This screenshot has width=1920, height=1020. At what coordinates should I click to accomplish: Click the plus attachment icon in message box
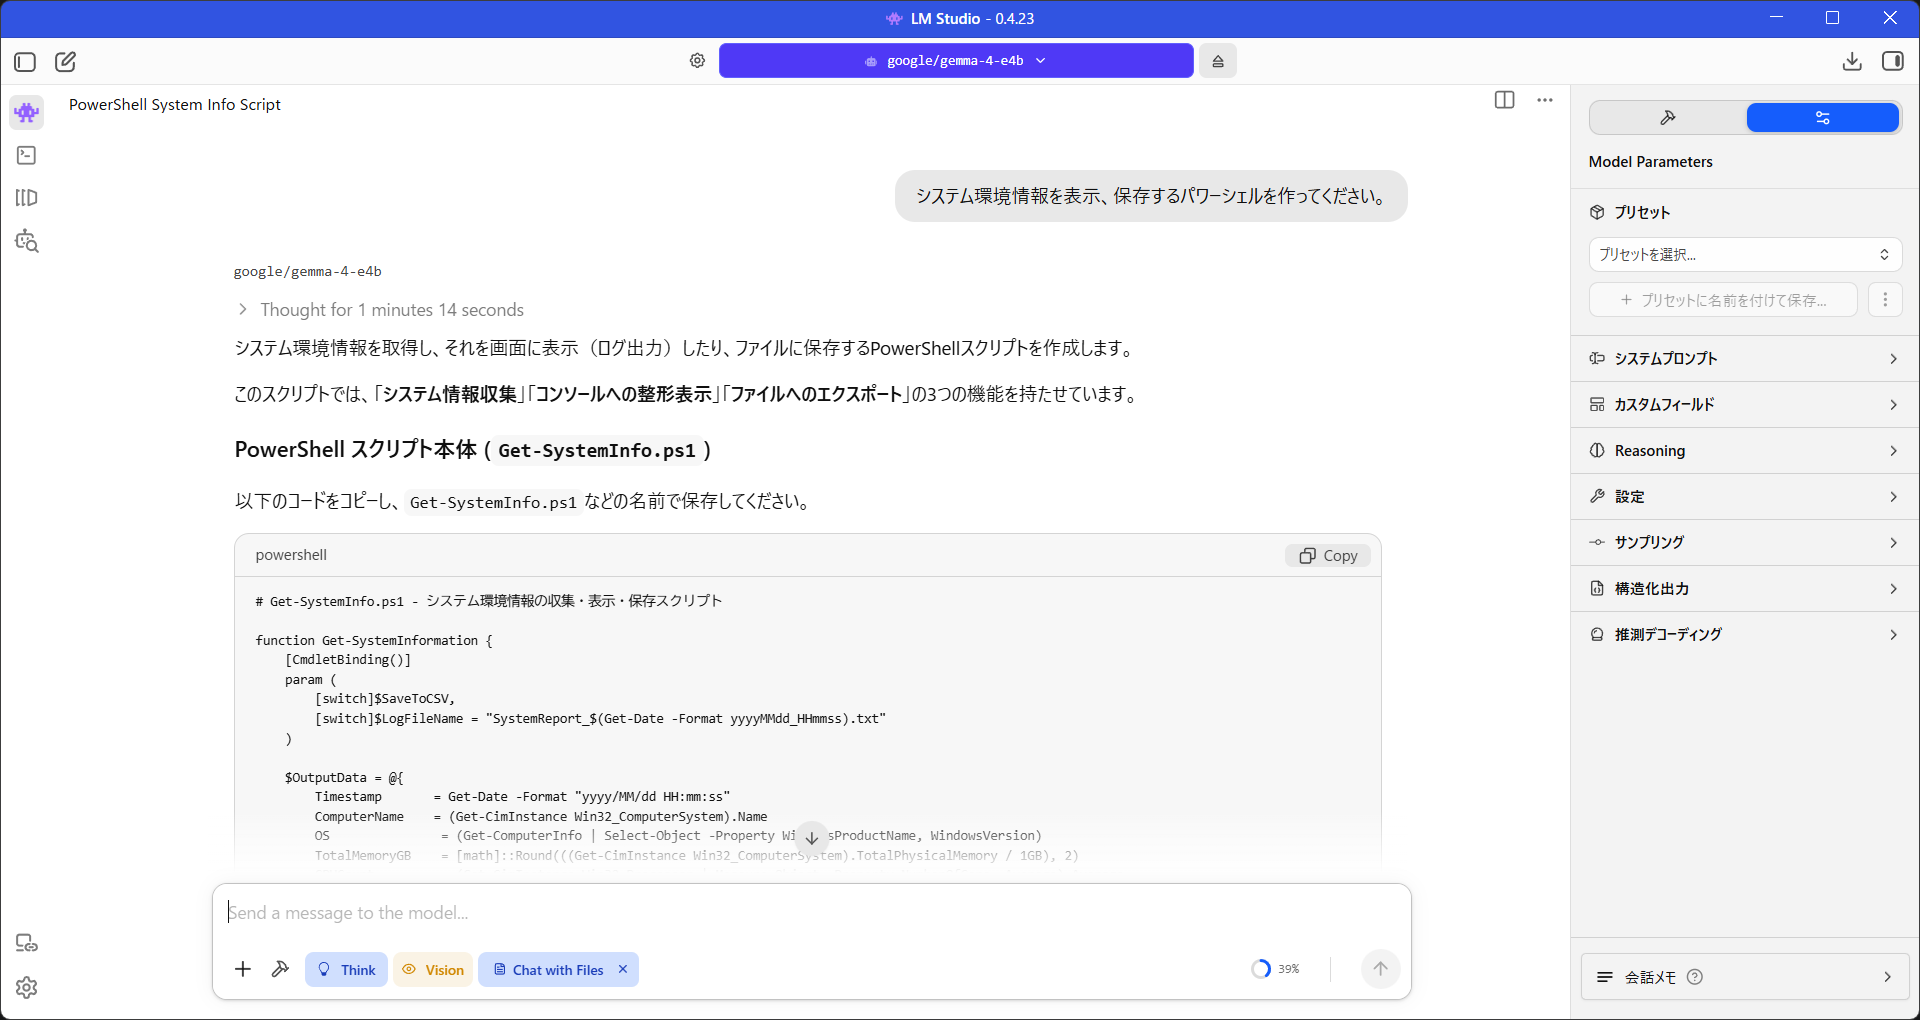tap(243, 969)
